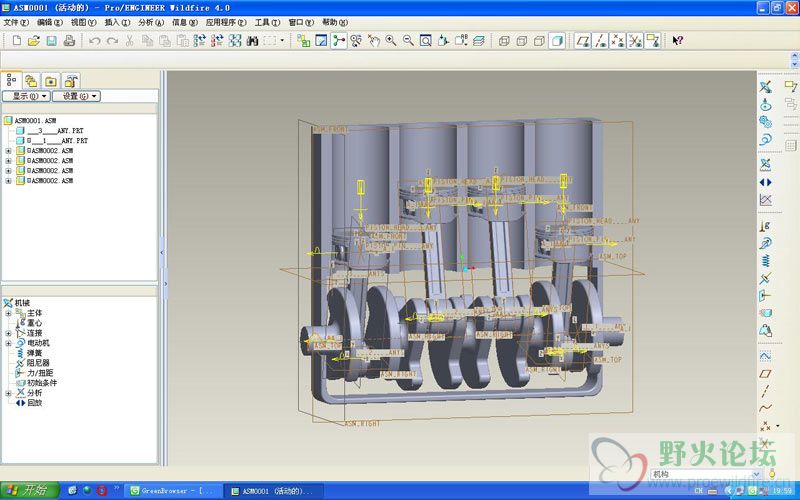Open the 机构 filter dropdown at bottom right

756,474
